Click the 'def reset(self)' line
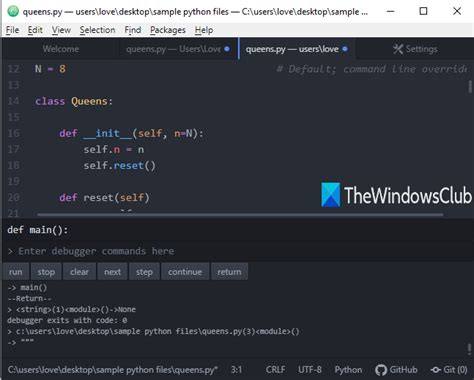474x380 pixels. (x=104, y=198)
